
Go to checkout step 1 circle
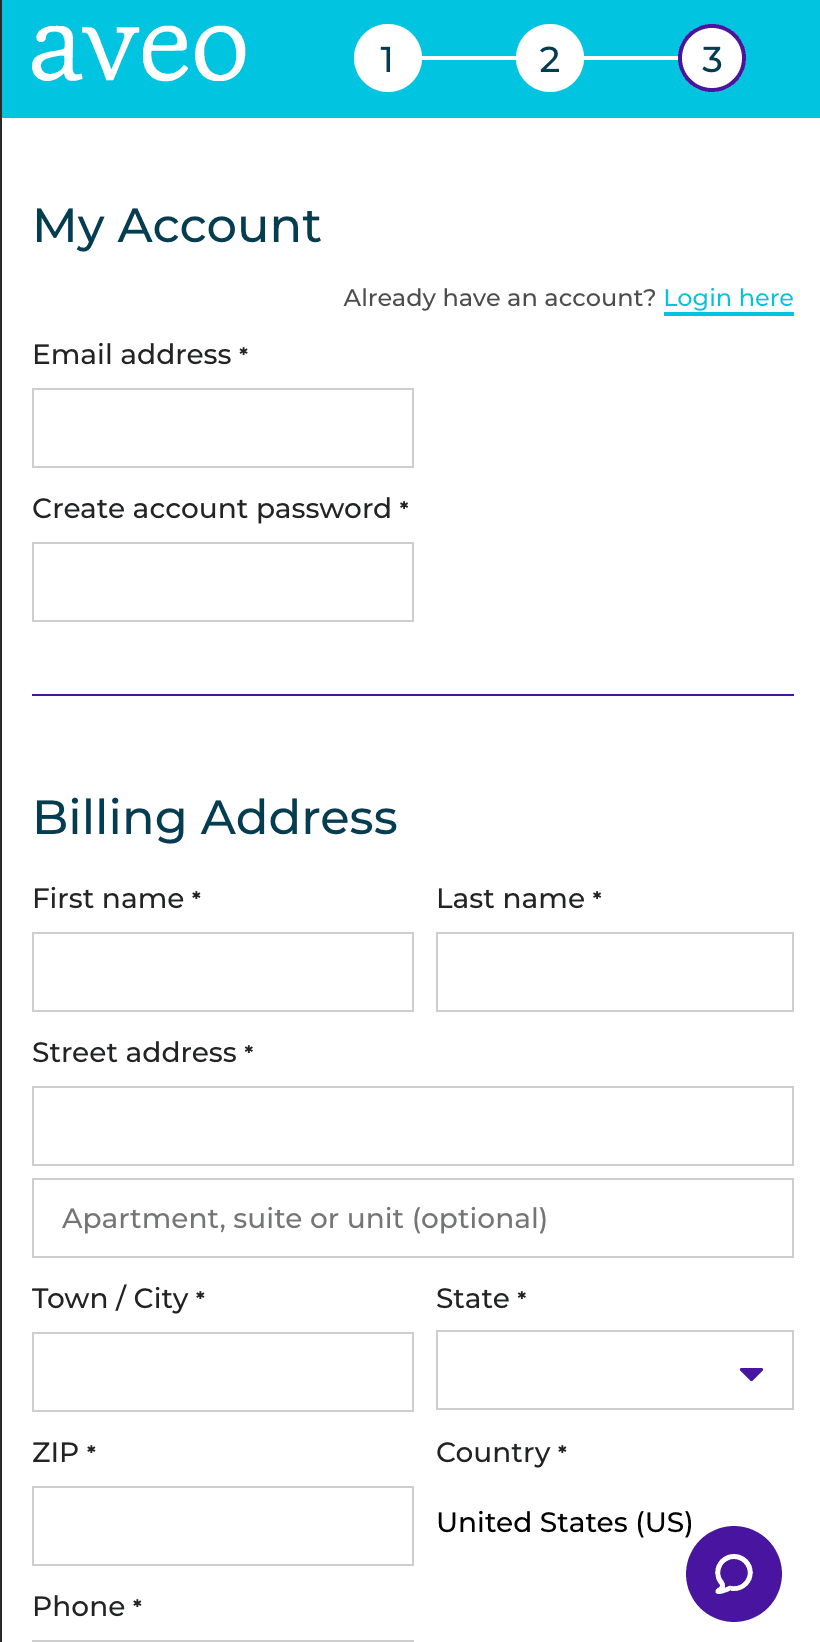tap(387, 59)
